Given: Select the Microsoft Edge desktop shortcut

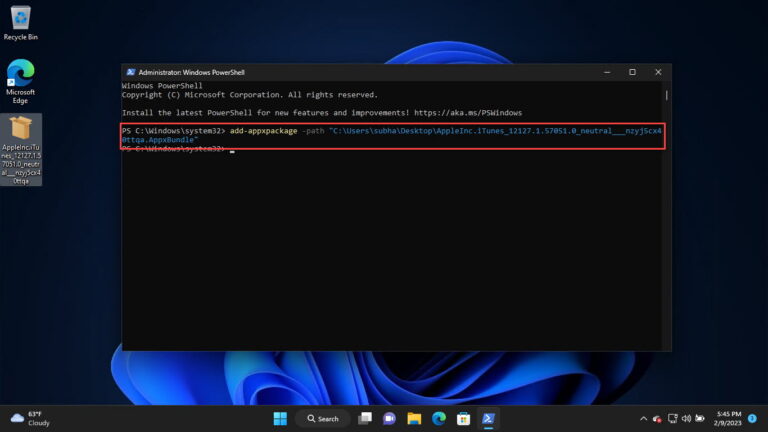Looking at the screenshot, I should 21,81.
